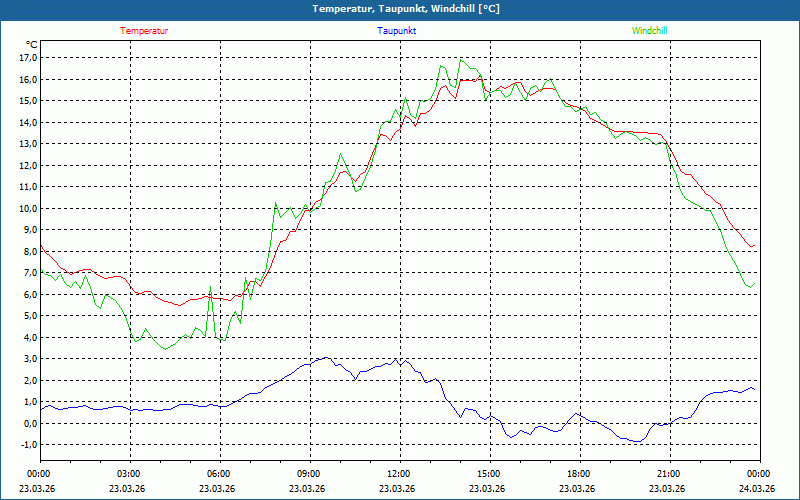Click the 17,0 y-axis value label

click(28, 58)
